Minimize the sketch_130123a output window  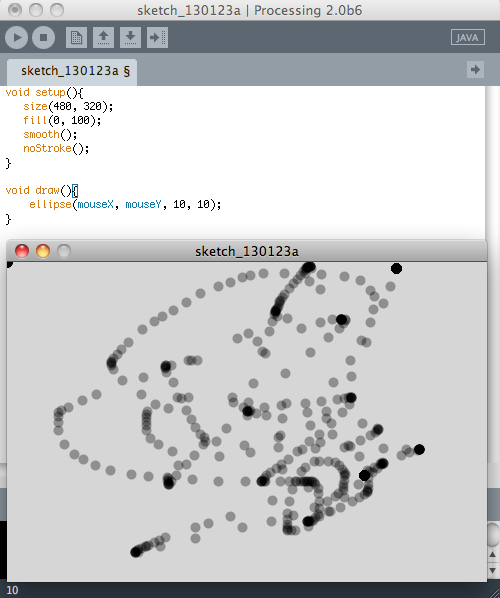[x=43, y=251]
